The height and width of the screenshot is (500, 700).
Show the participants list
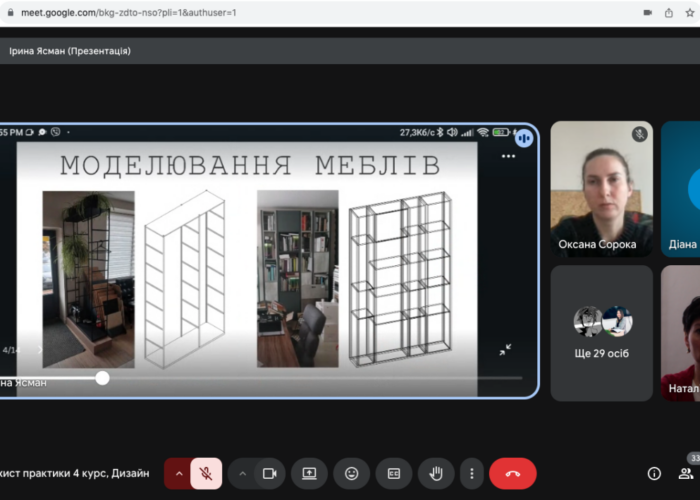click(x=686, y=473)
